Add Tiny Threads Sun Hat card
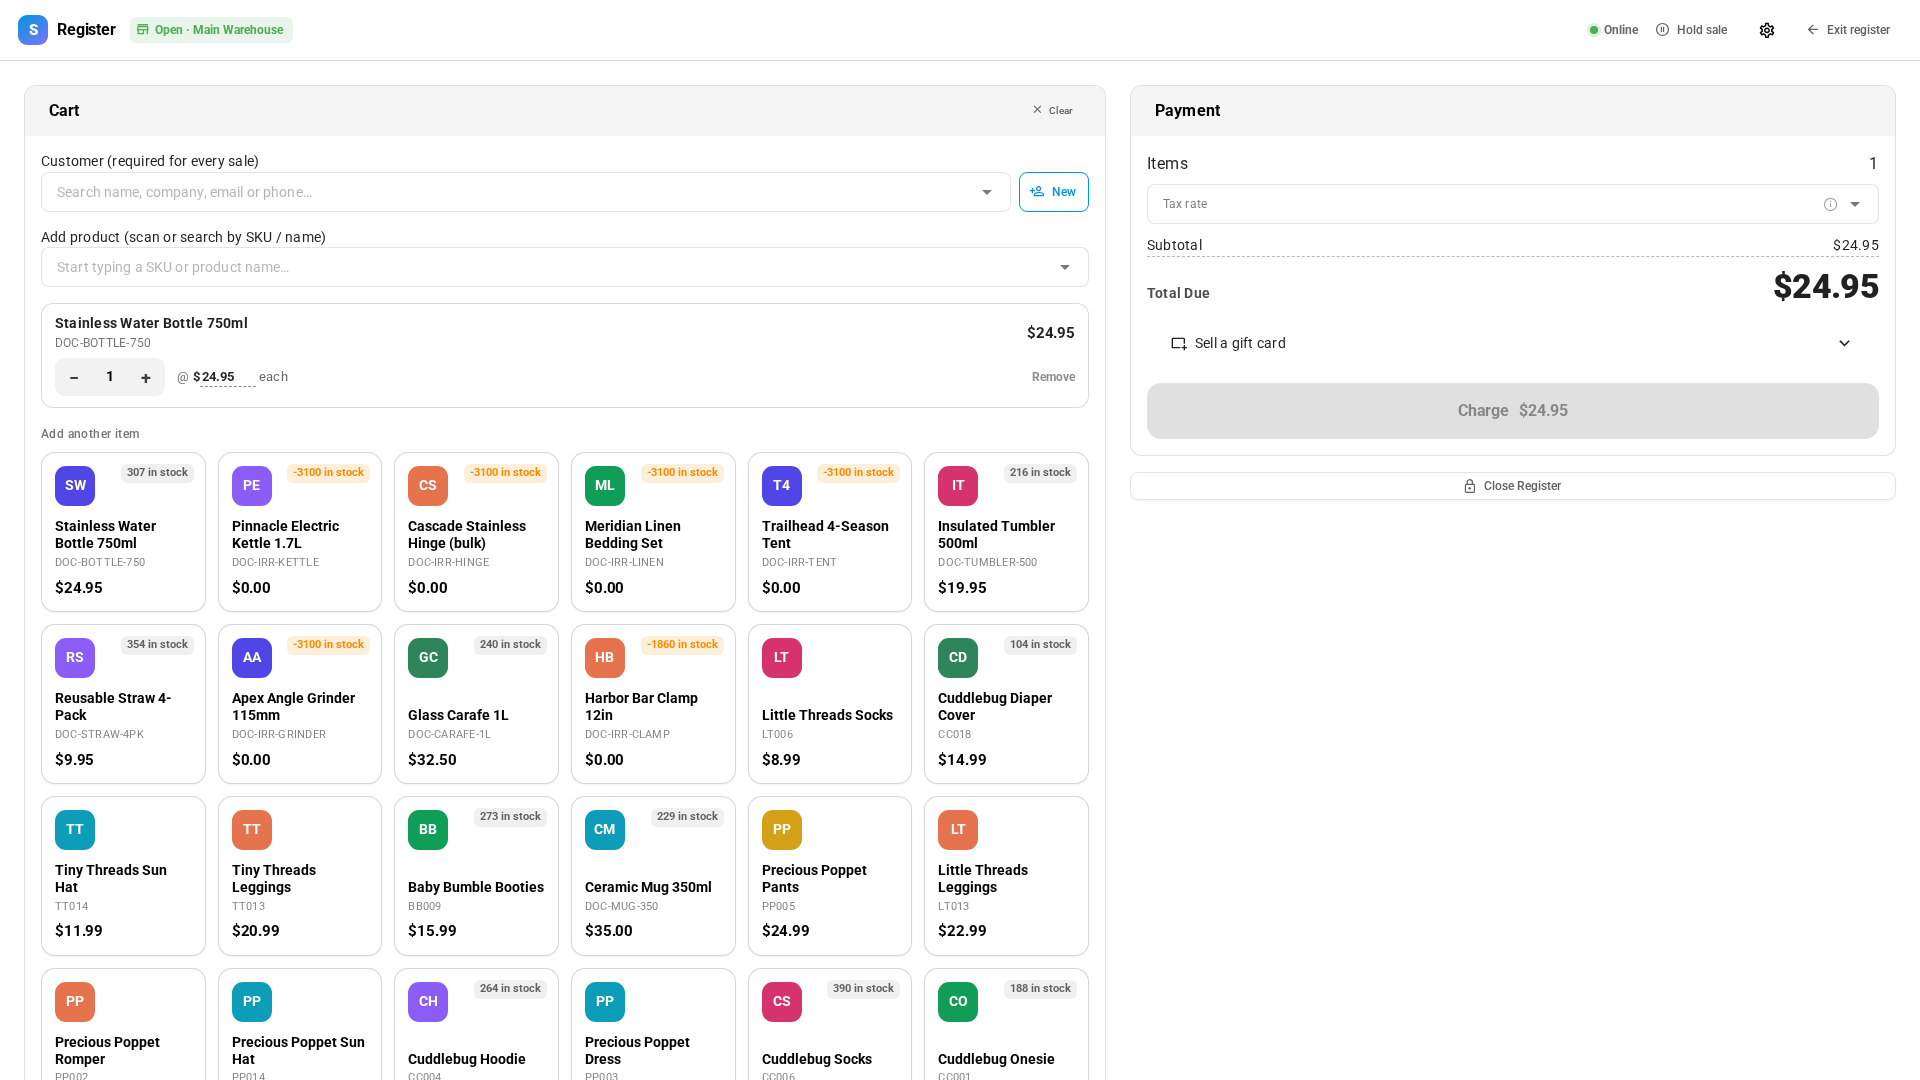This screenshot has width=1920, height=1080. (x=123, y=876)
